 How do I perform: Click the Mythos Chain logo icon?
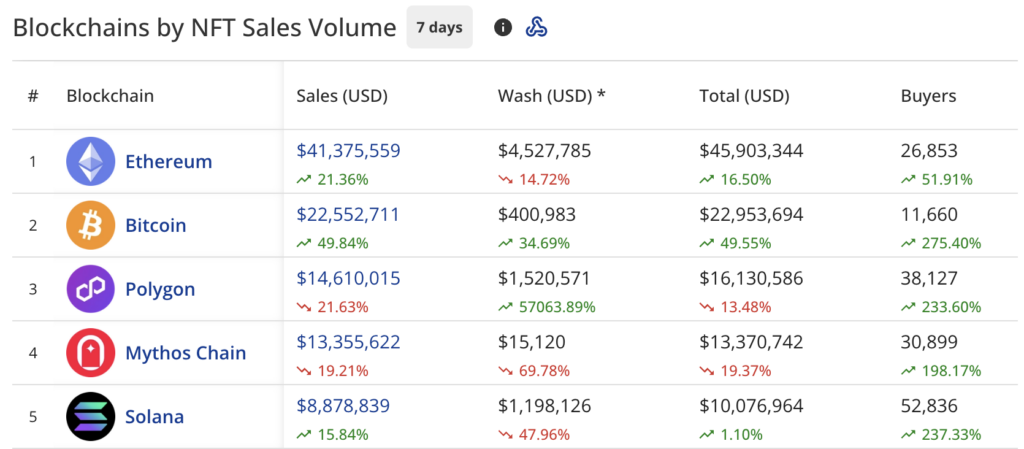click(x=91, y=353)
